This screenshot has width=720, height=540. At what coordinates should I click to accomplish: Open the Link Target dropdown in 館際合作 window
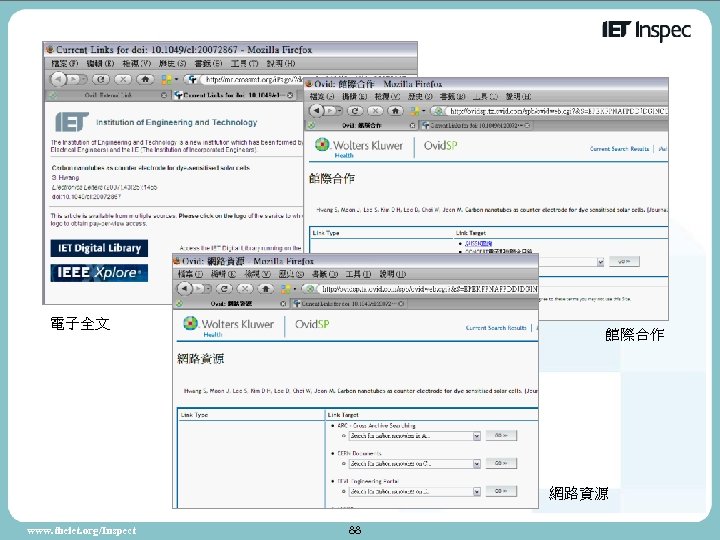600,262
